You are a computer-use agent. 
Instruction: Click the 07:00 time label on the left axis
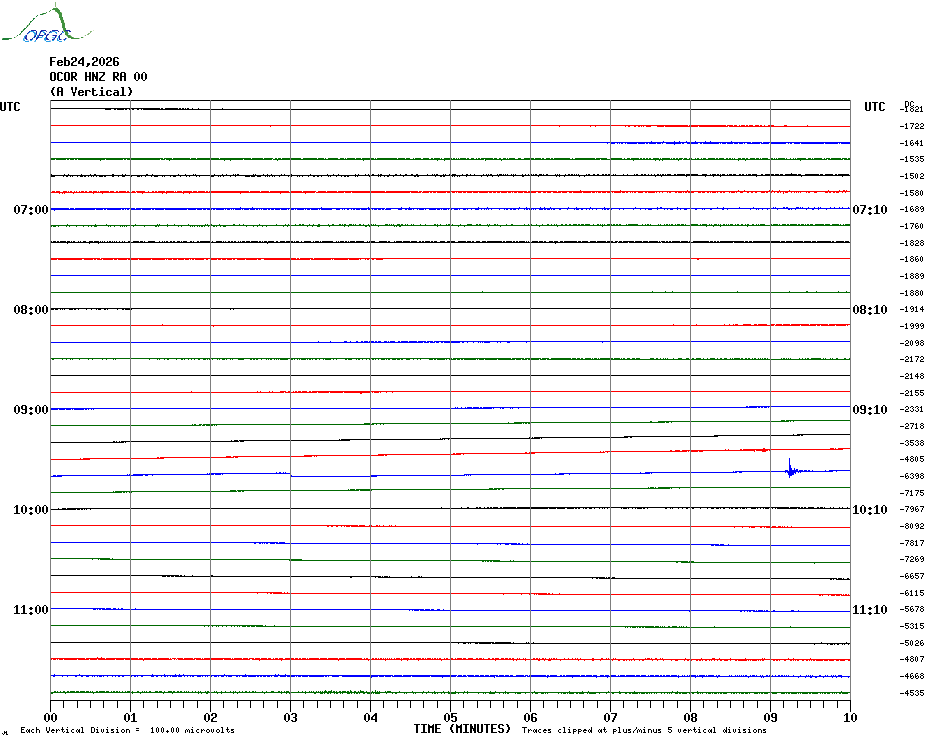point(31,210)
